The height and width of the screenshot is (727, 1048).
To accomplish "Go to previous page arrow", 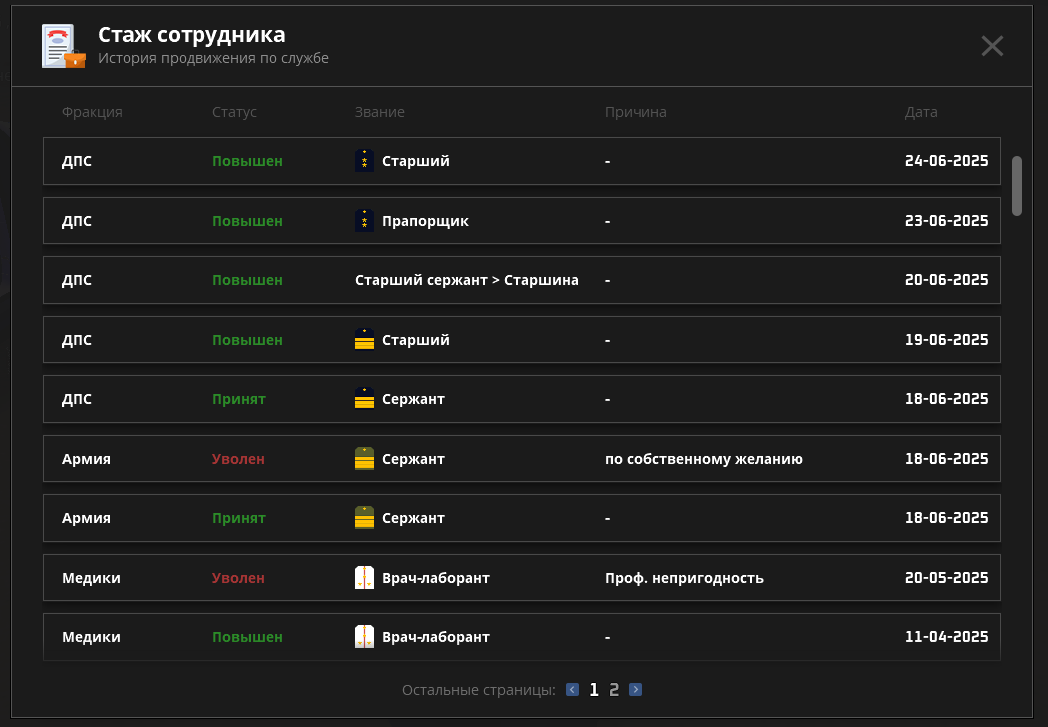I will [x=572, y=689].
